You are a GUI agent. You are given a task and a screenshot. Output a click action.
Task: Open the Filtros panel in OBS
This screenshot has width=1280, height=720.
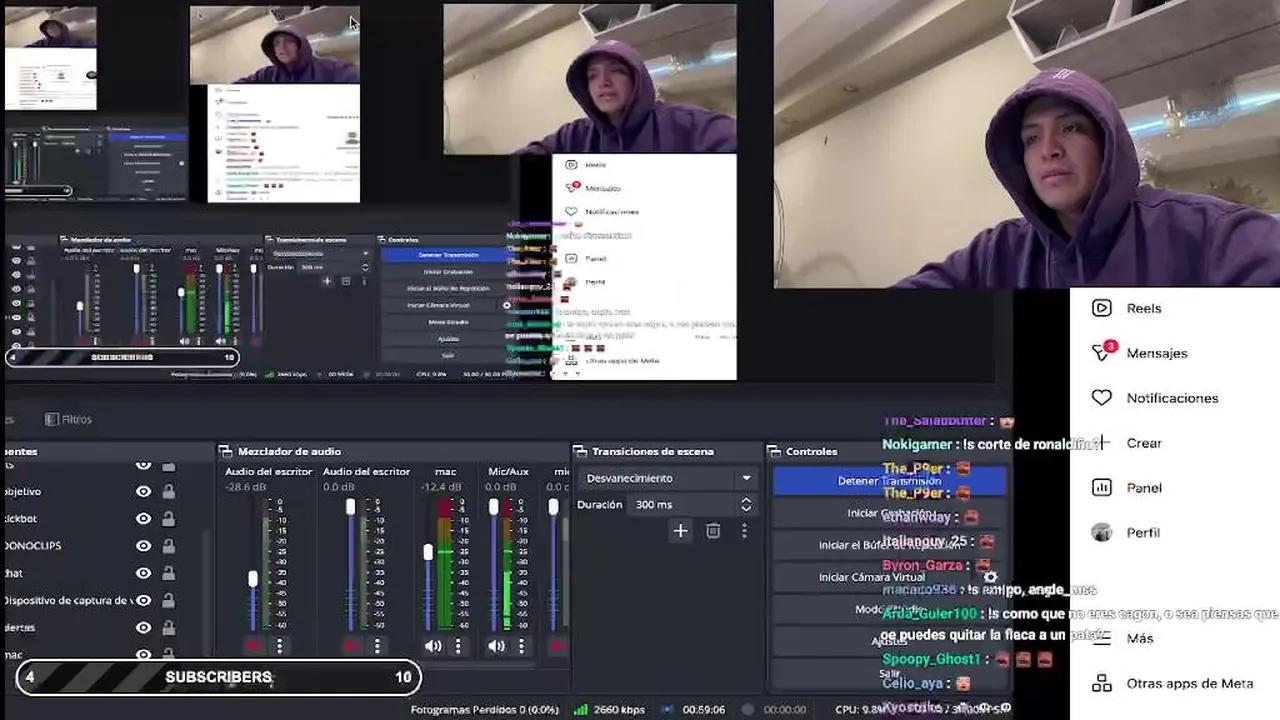pos(68,419)
